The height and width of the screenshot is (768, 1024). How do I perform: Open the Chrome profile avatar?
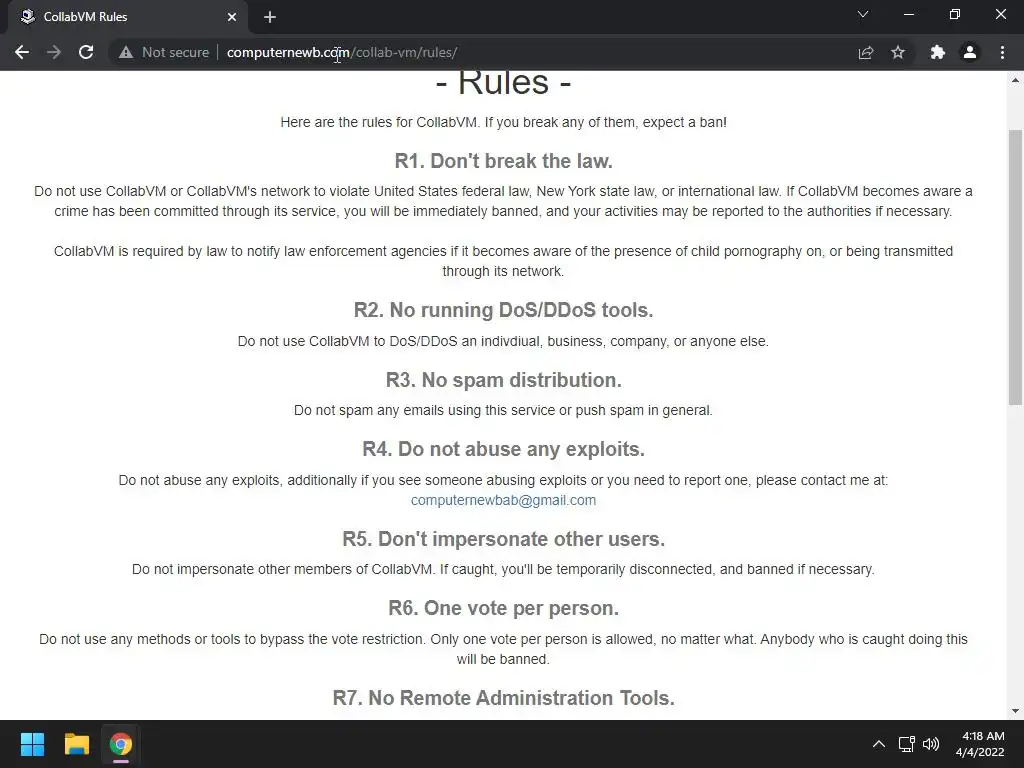[x=970, y=52]
